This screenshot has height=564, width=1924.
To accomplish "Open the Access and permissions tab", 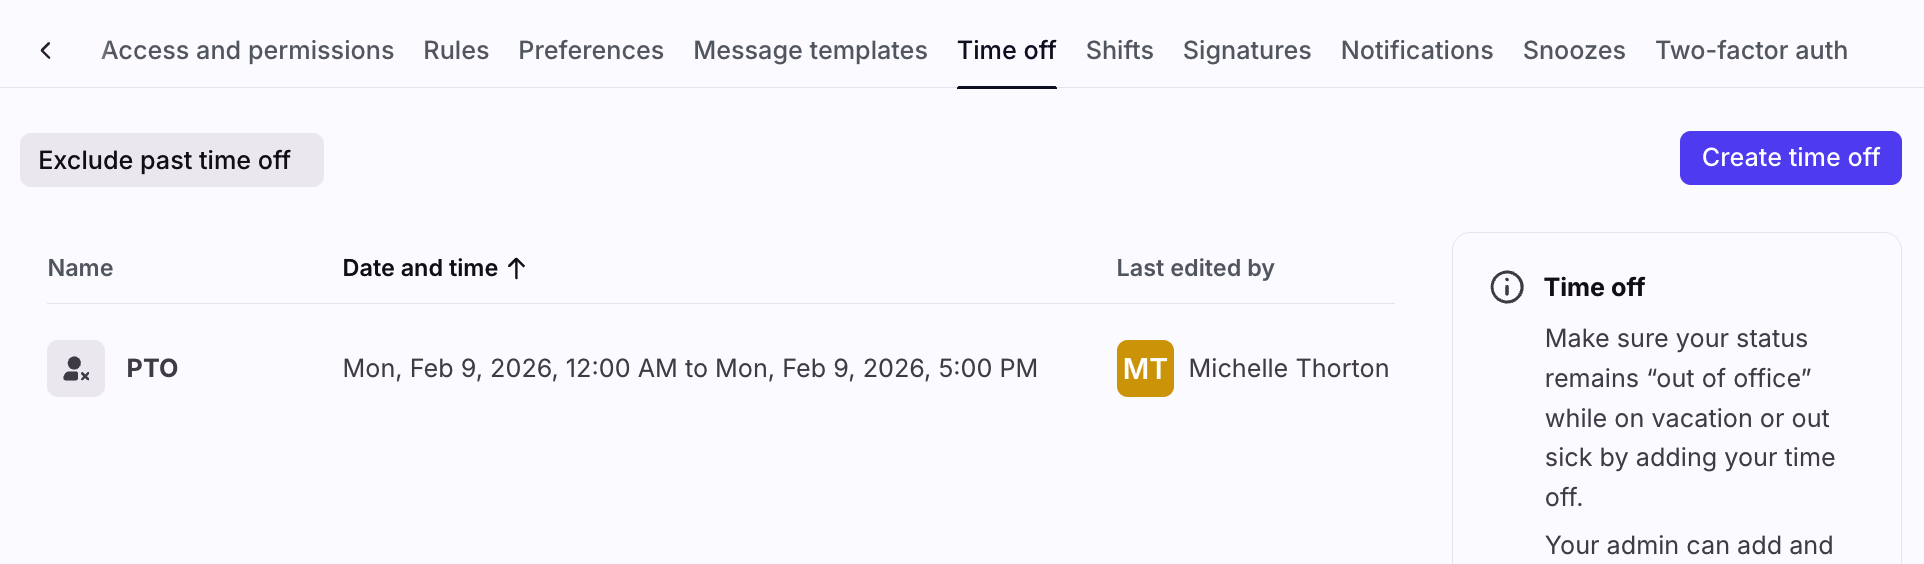I will click(247, 51).
